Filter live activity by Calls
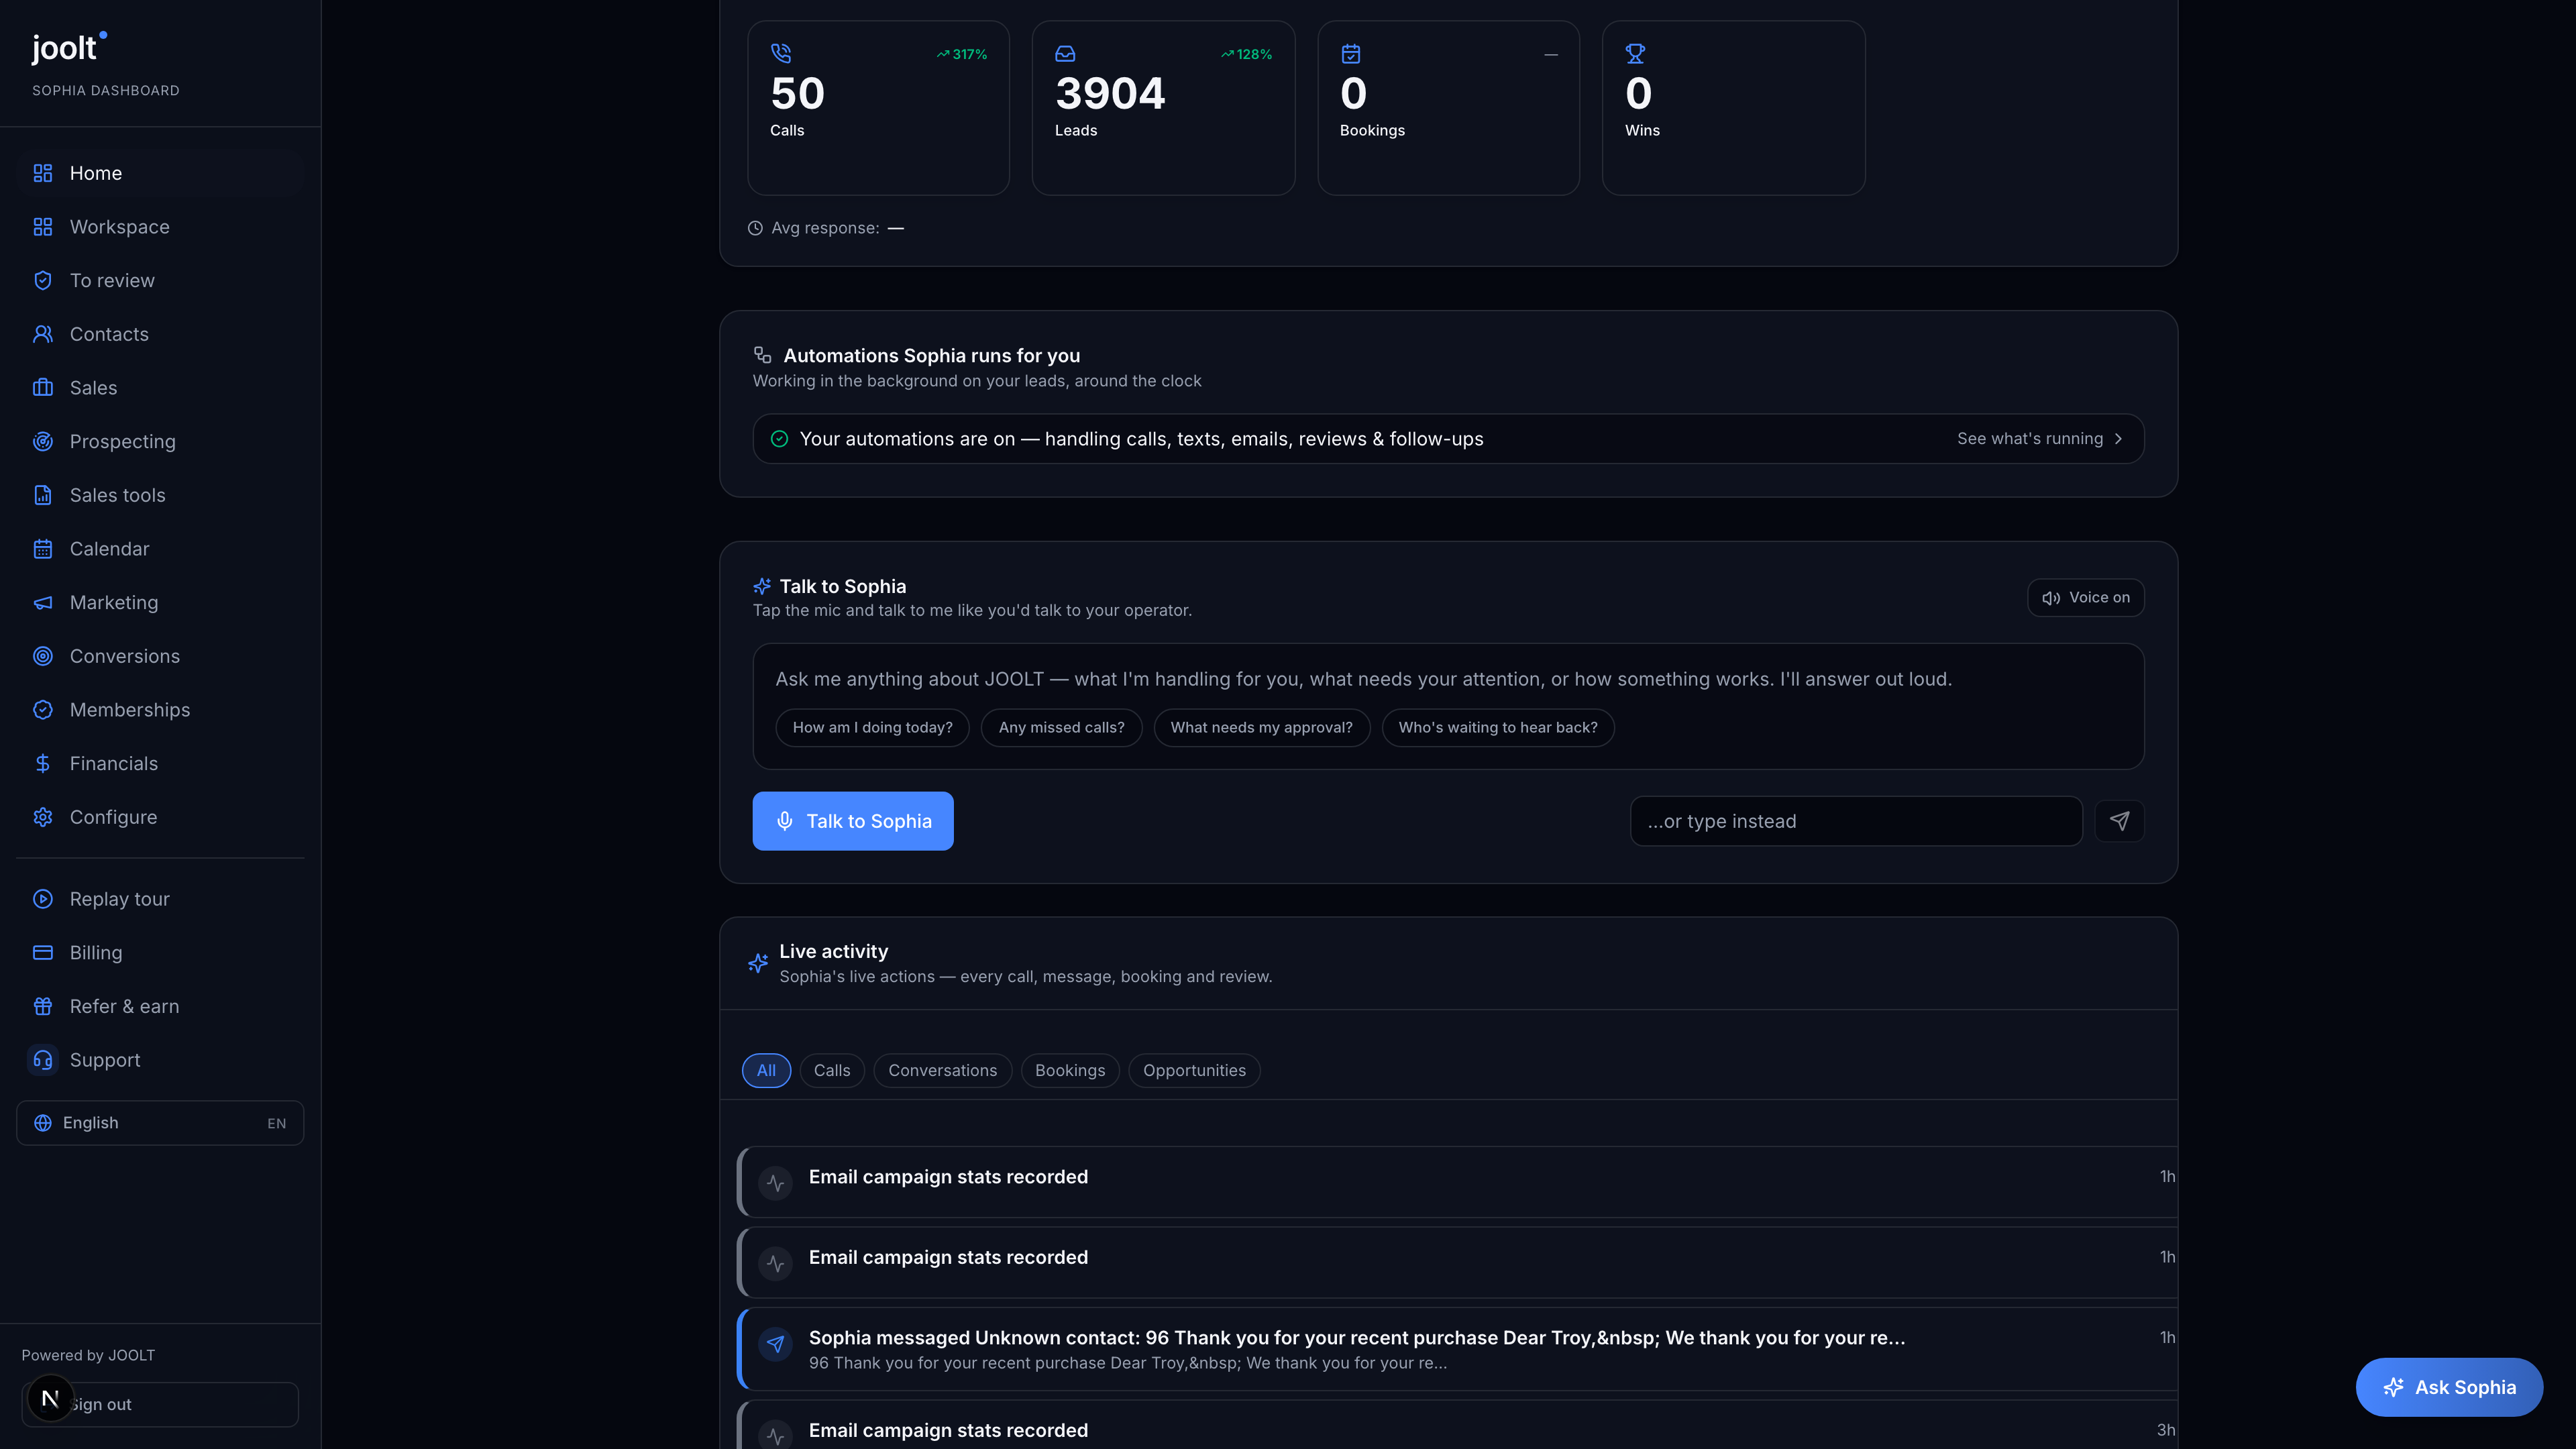Viewport: 2576px width, 1449px height. [832, 1071]
